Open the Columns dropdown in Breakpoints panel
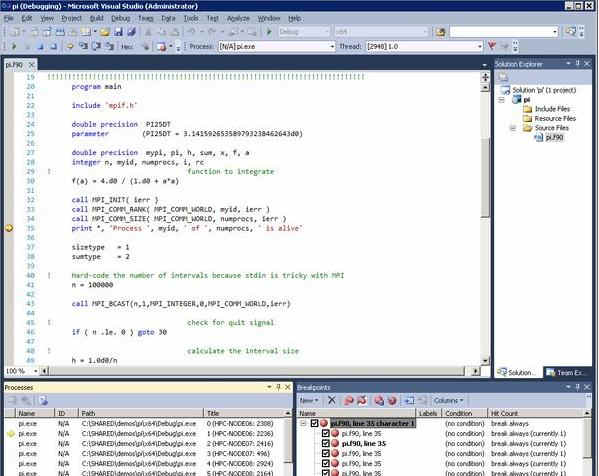The width and height of the screenshot is (599, 476). pyautogui.click(x=448, y=400)
